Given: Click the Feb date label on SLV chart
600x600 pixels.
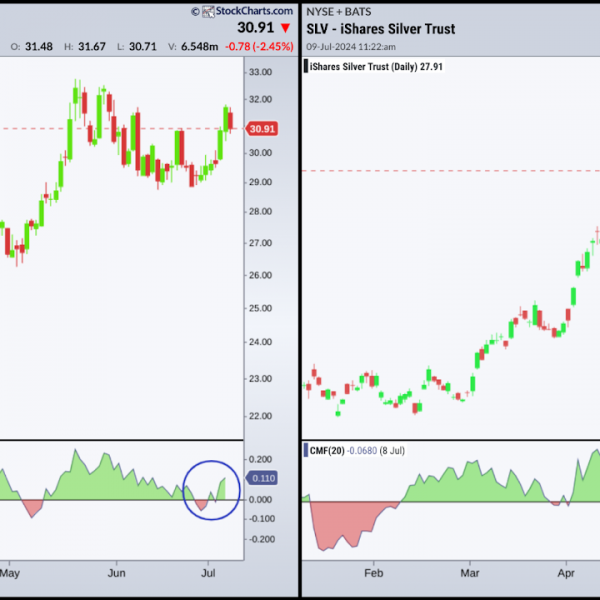Looking at the screenshot, I should [373, 573].
